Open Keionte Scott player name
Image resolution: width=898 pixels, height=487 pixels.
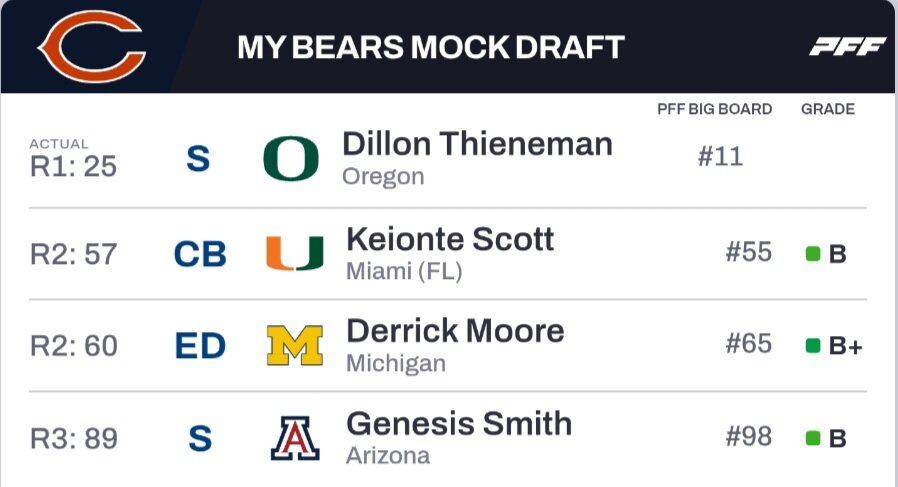coord(450,239)
